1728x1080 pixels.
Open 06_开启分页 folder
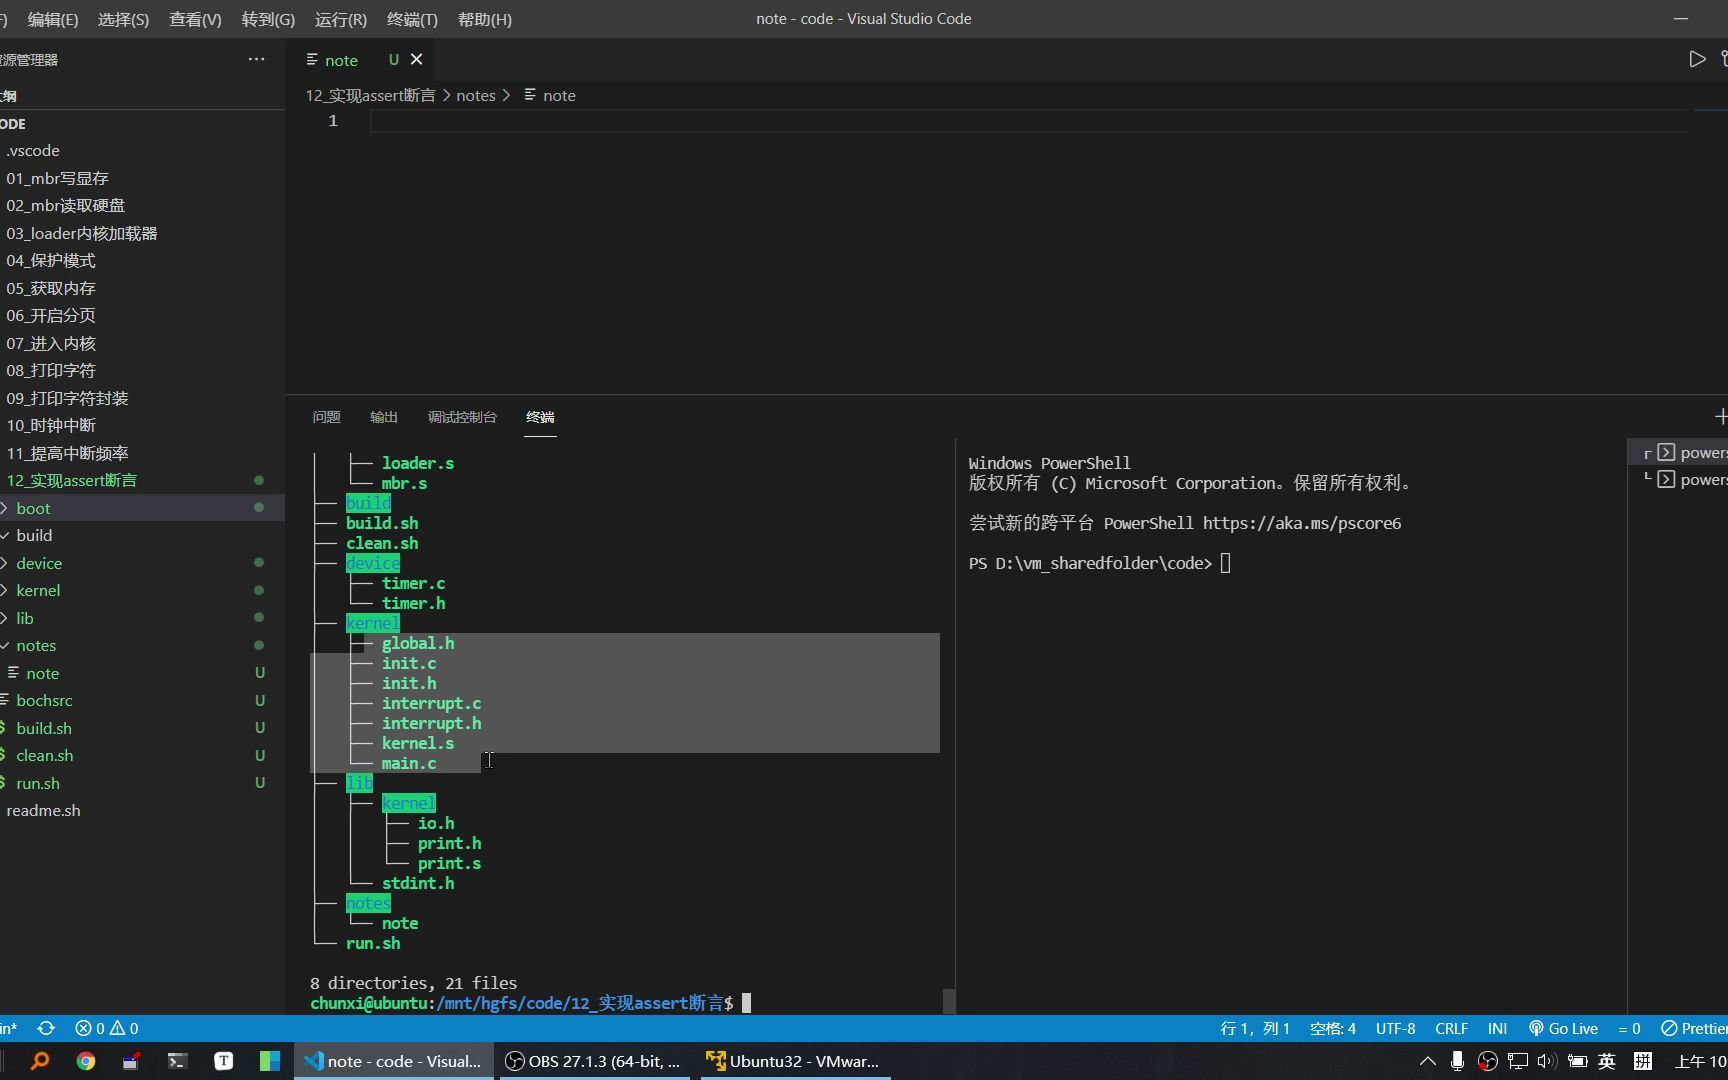(x=142, y=315)
